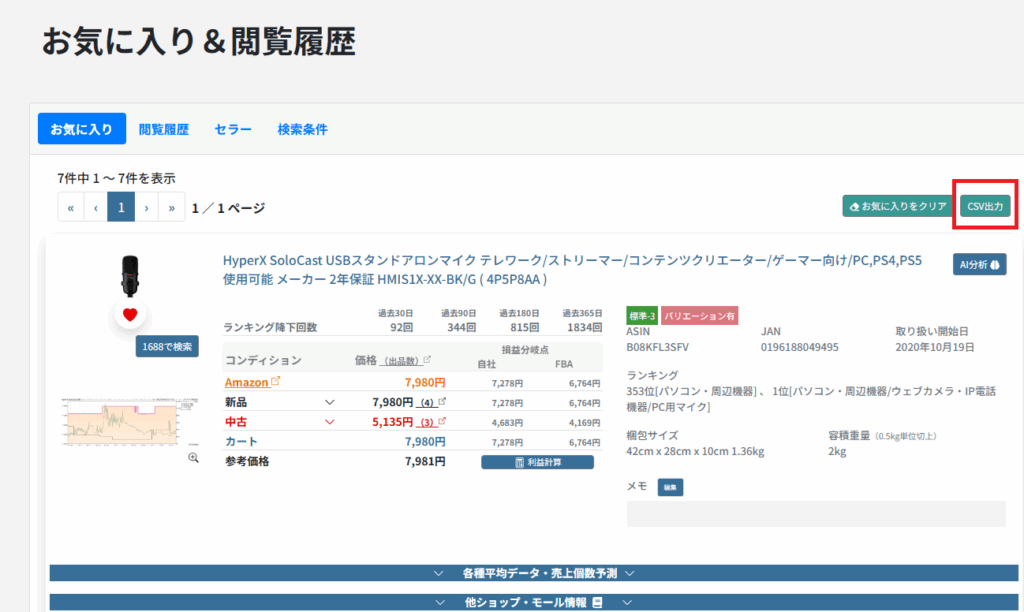
Task: Open external link icon in 新品 row
Action: (x=442, y=401)
